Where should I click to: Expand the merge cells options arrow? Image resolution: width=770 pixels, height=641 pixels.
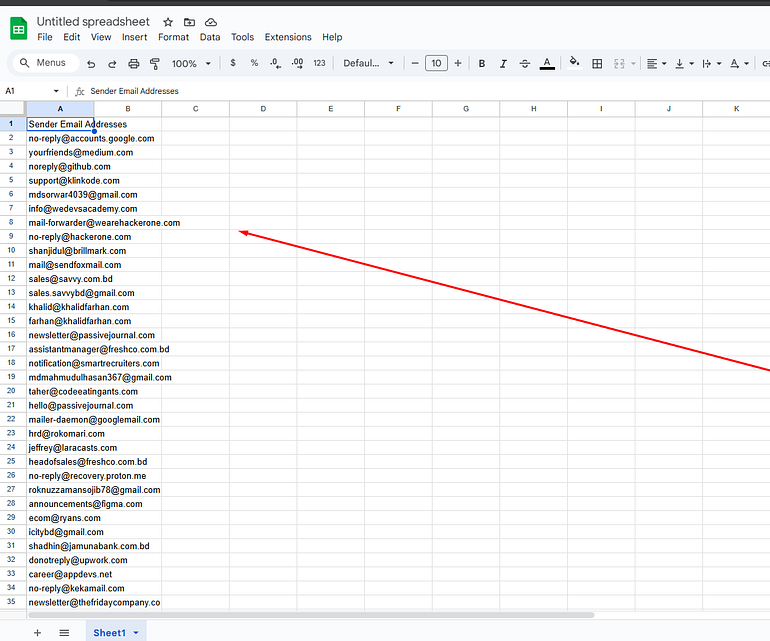633,63
